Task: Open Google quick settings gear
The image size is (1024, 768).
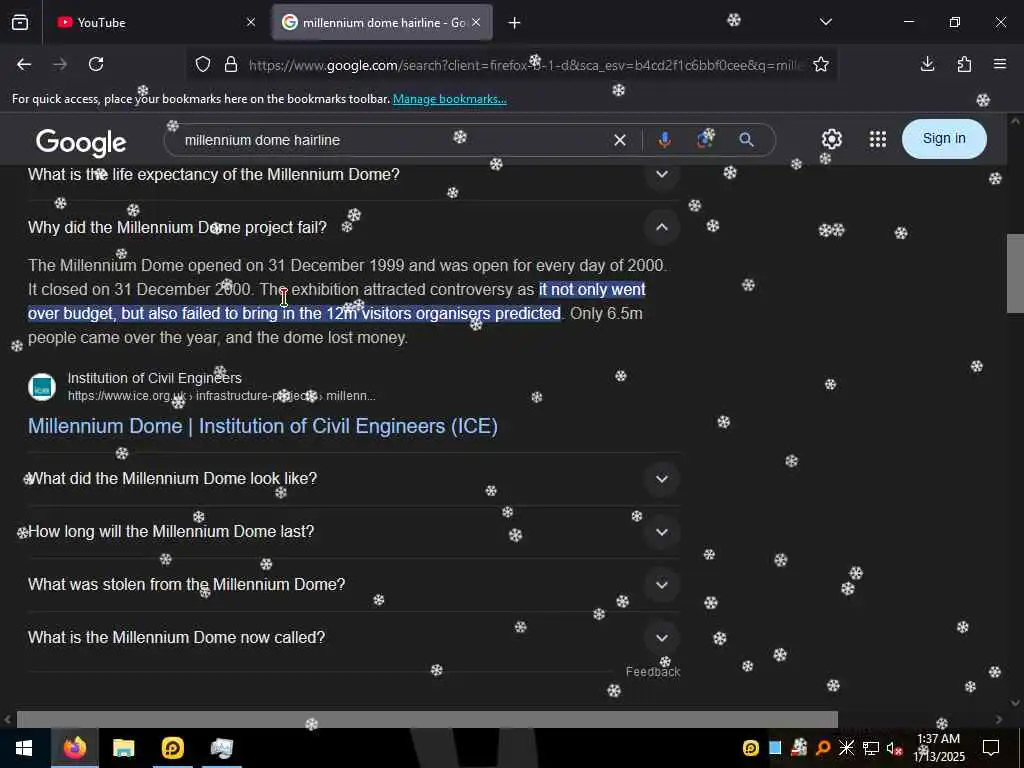Action: pos(831,139)
